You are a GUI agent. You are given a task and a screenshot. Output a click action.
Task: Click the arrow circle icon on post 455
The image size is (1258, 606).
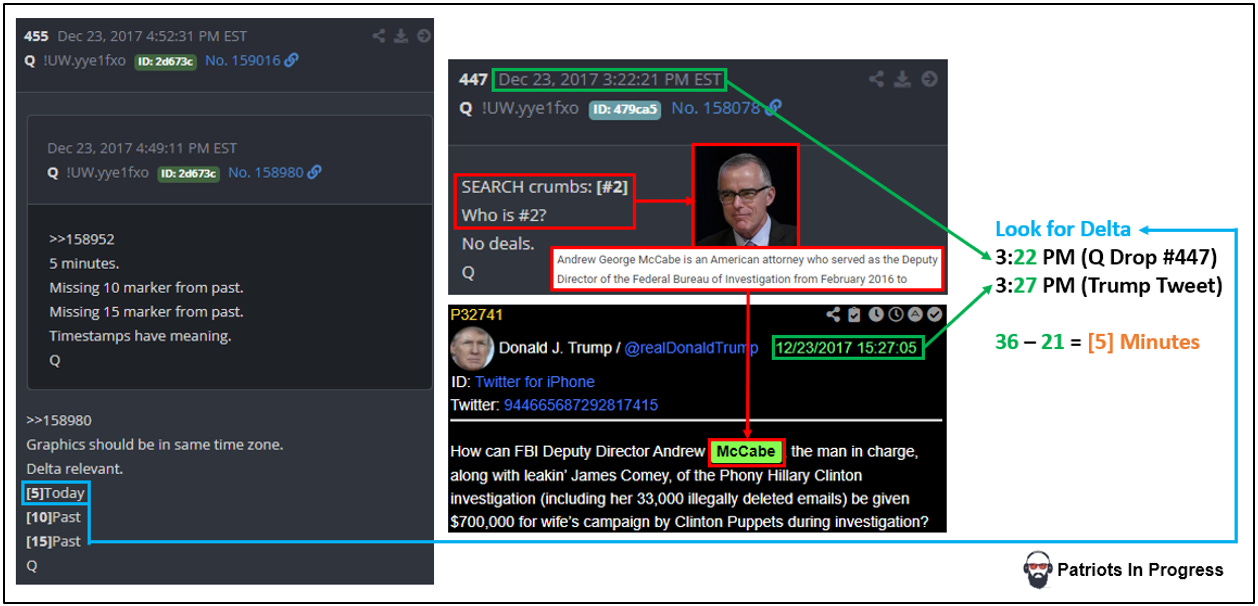click(423, 36)
